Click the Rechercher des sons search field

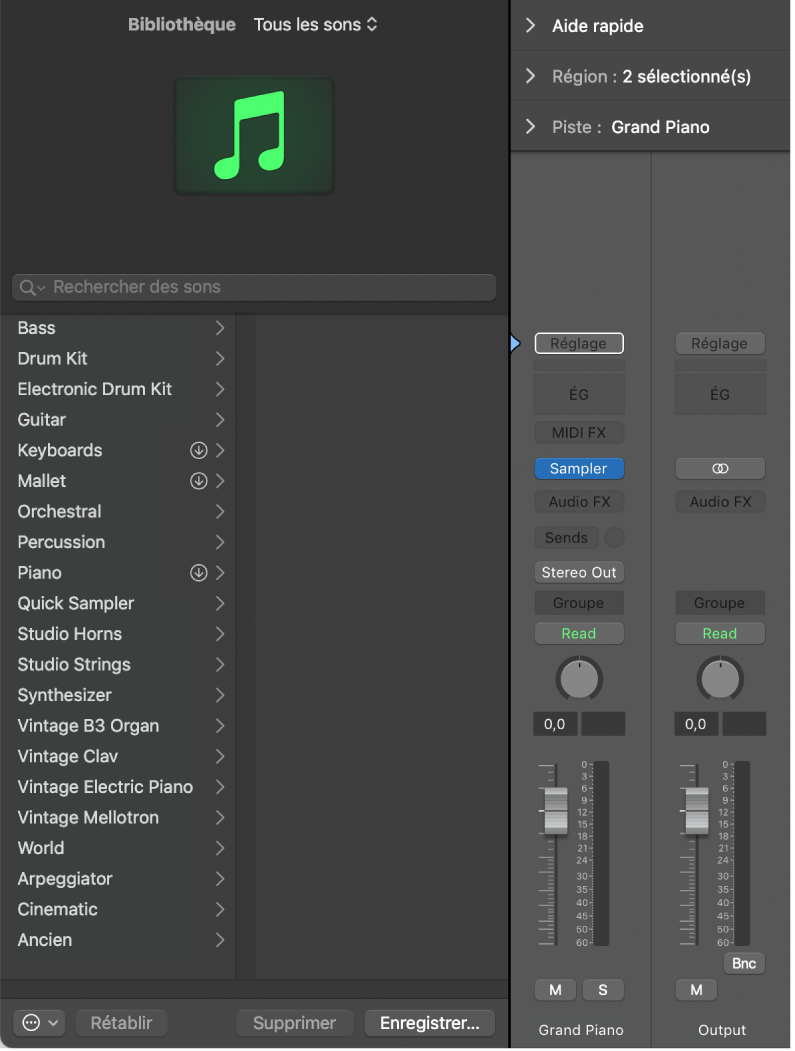click(x=270, y=287)
